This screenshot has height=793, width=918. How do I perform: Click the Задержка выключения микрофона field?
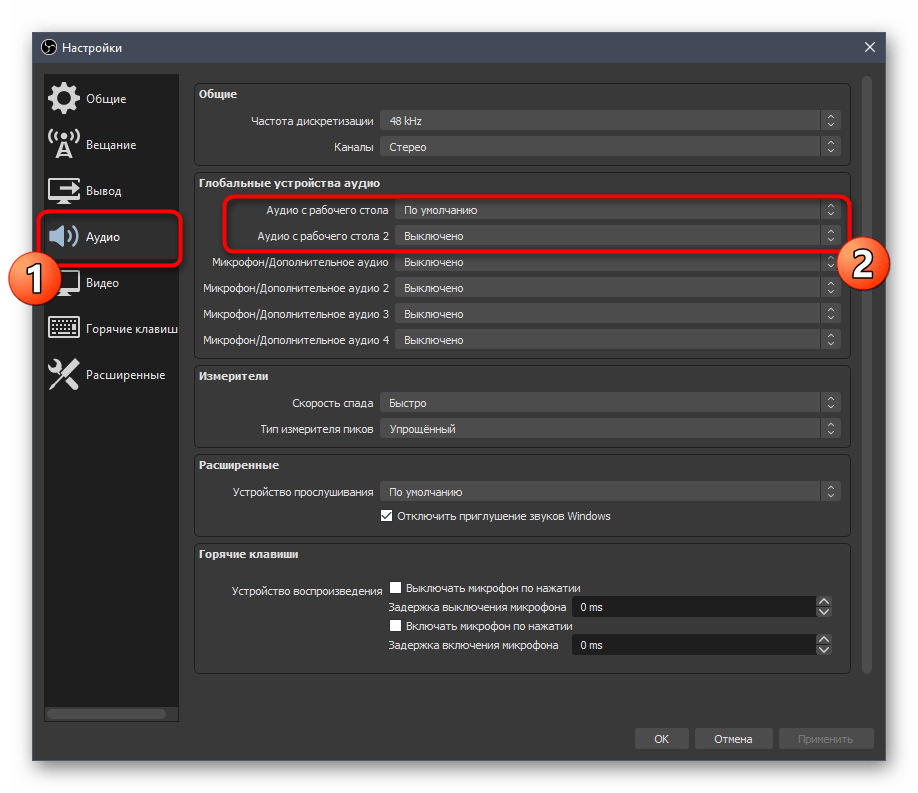tap(693, 607)
